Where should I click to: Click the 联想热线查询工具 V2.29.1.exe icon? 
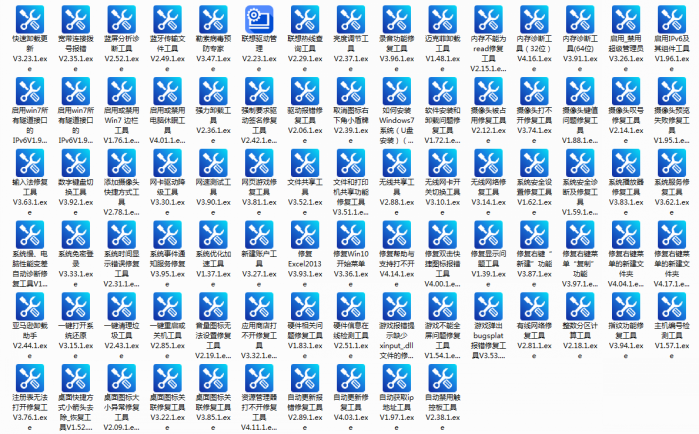305,20
